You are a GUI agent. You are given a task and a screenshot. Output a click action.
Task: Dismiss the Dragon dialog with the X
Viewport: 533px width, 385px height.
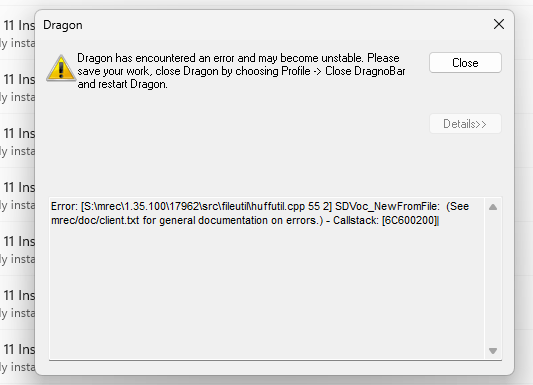(x=499, y=24)
